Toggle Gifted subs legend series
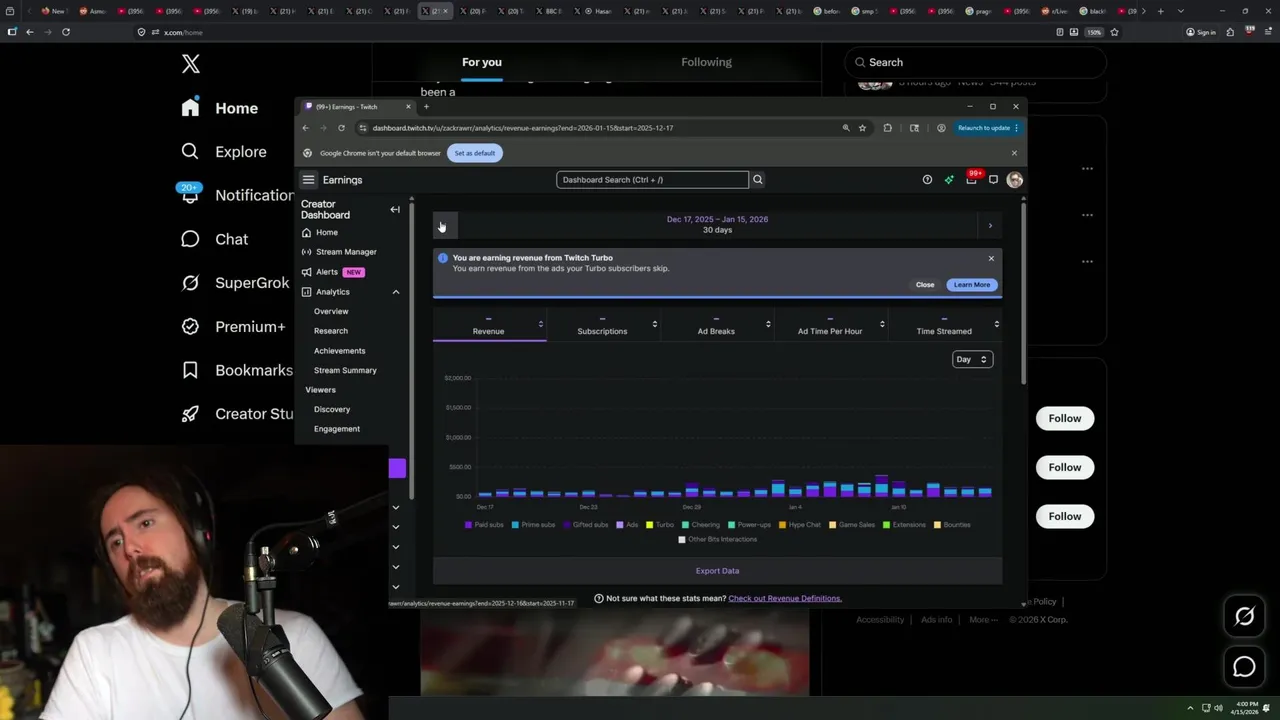 (586, 524)
